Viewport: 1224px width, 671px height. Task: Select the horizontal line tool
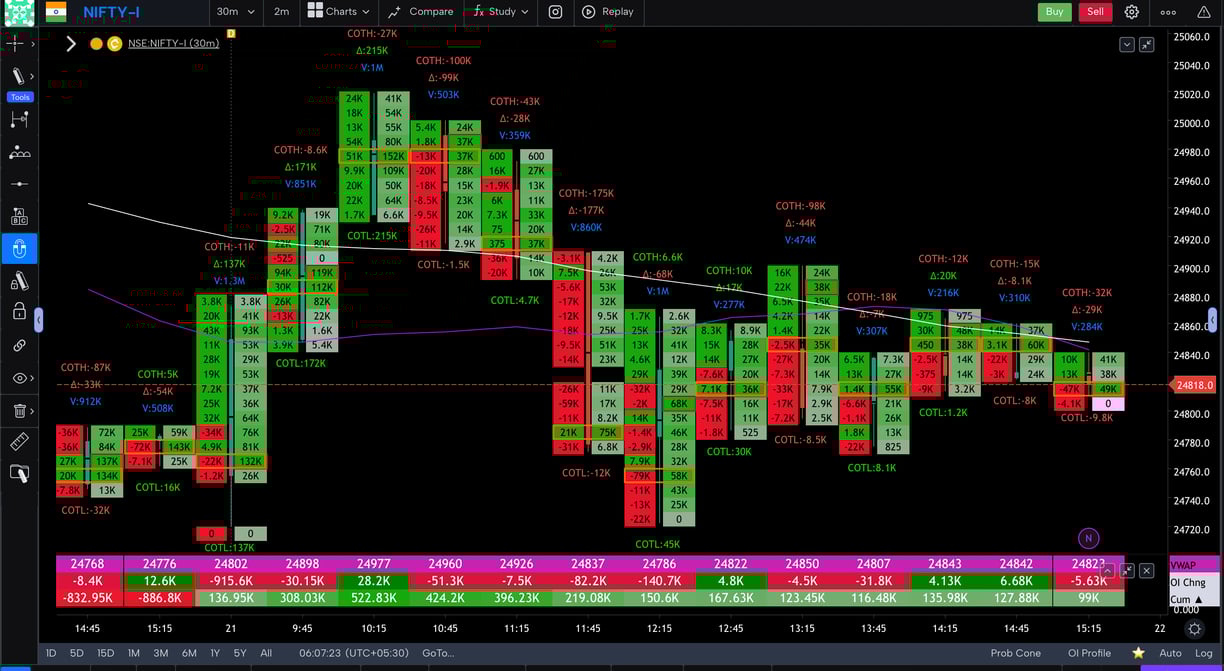click(18, 185)
